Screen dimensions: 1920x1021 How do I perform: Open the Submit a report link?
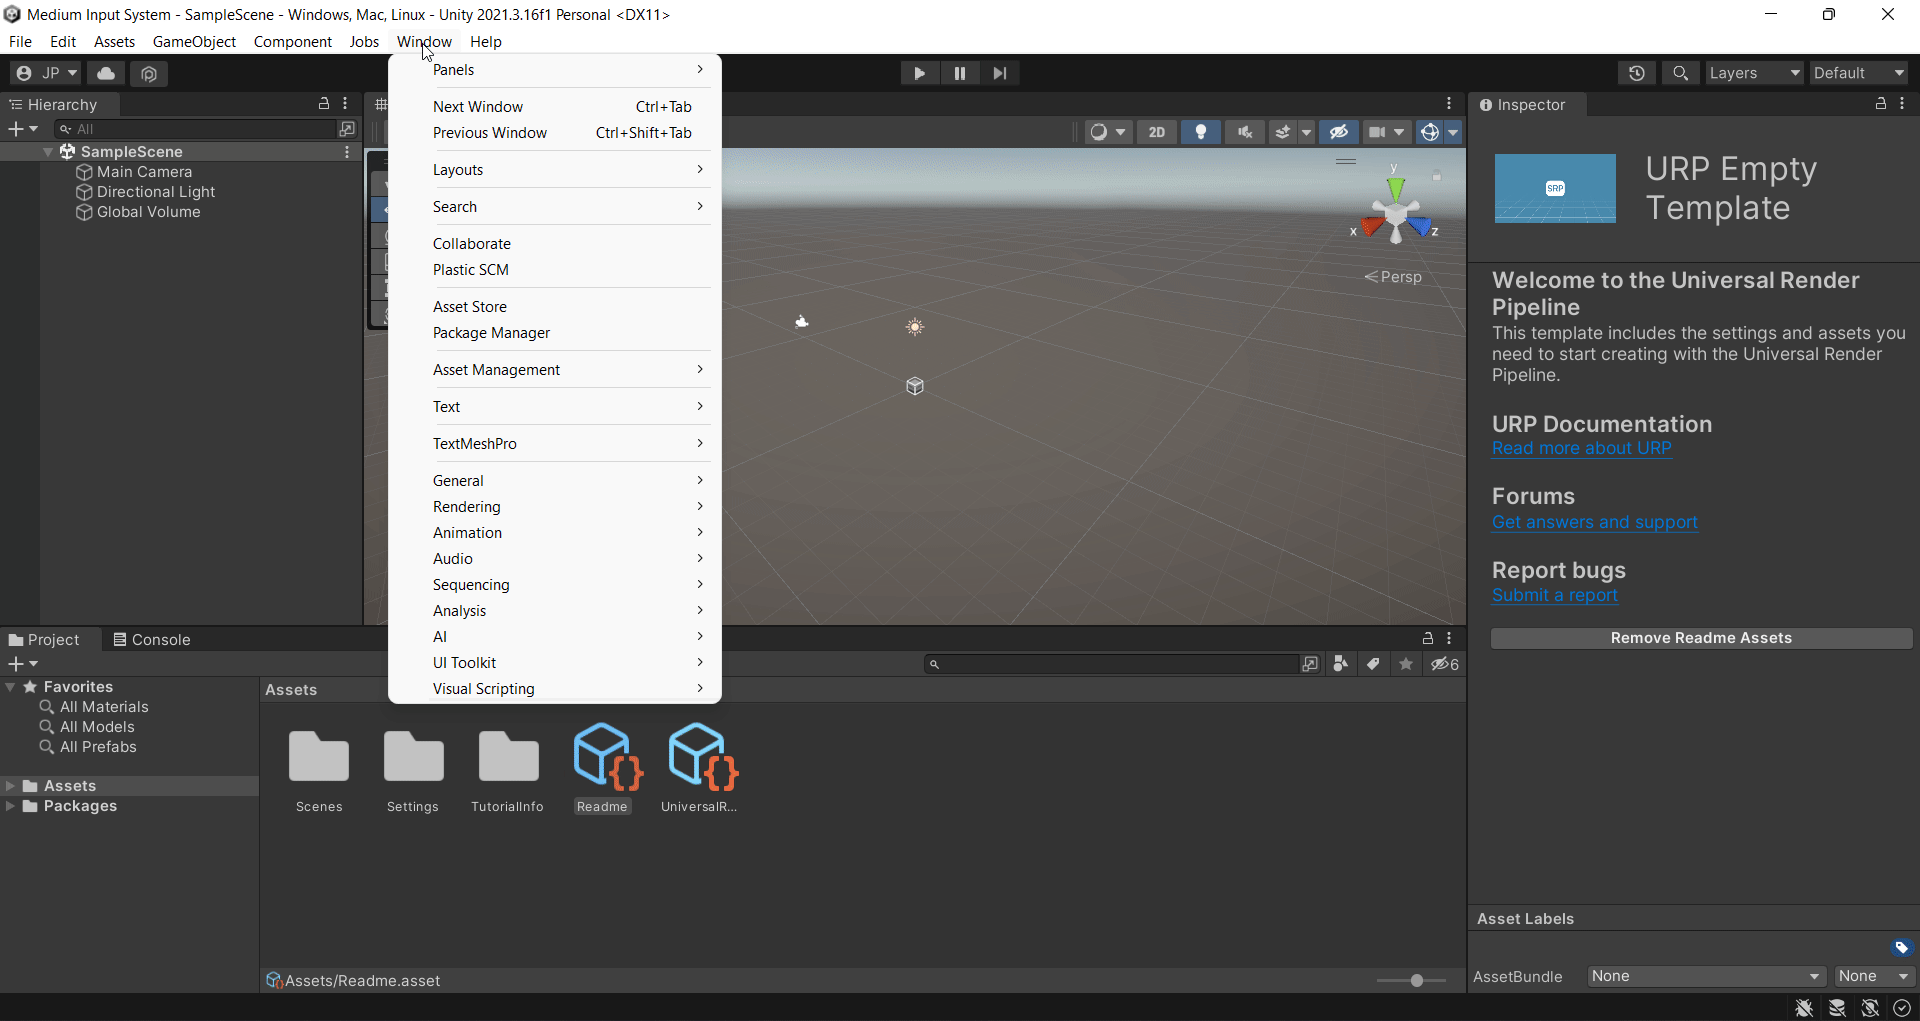point(1554,595)
